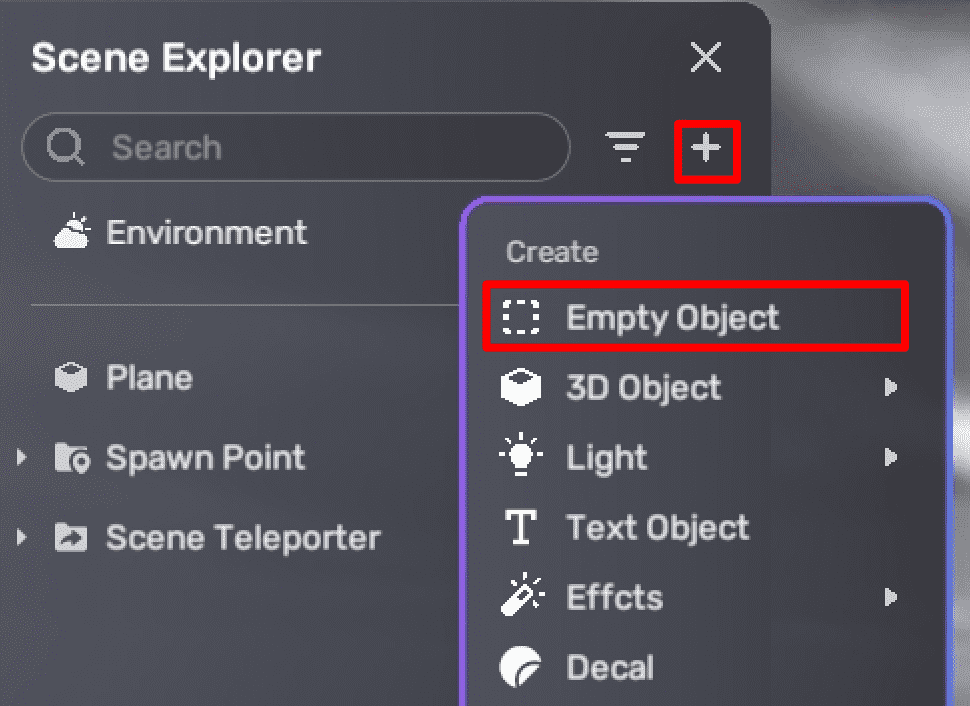970x706 pixels.
Task: Select the Environment item
Action: point(206,233)
